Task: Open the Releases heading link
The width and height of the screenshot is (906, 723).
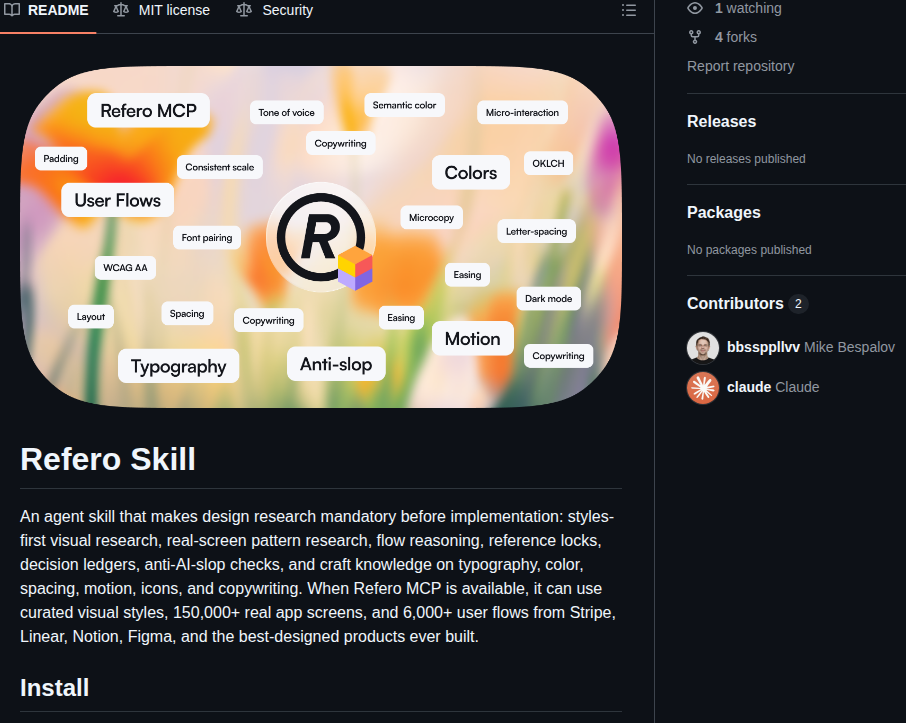Action: point(721,121)
